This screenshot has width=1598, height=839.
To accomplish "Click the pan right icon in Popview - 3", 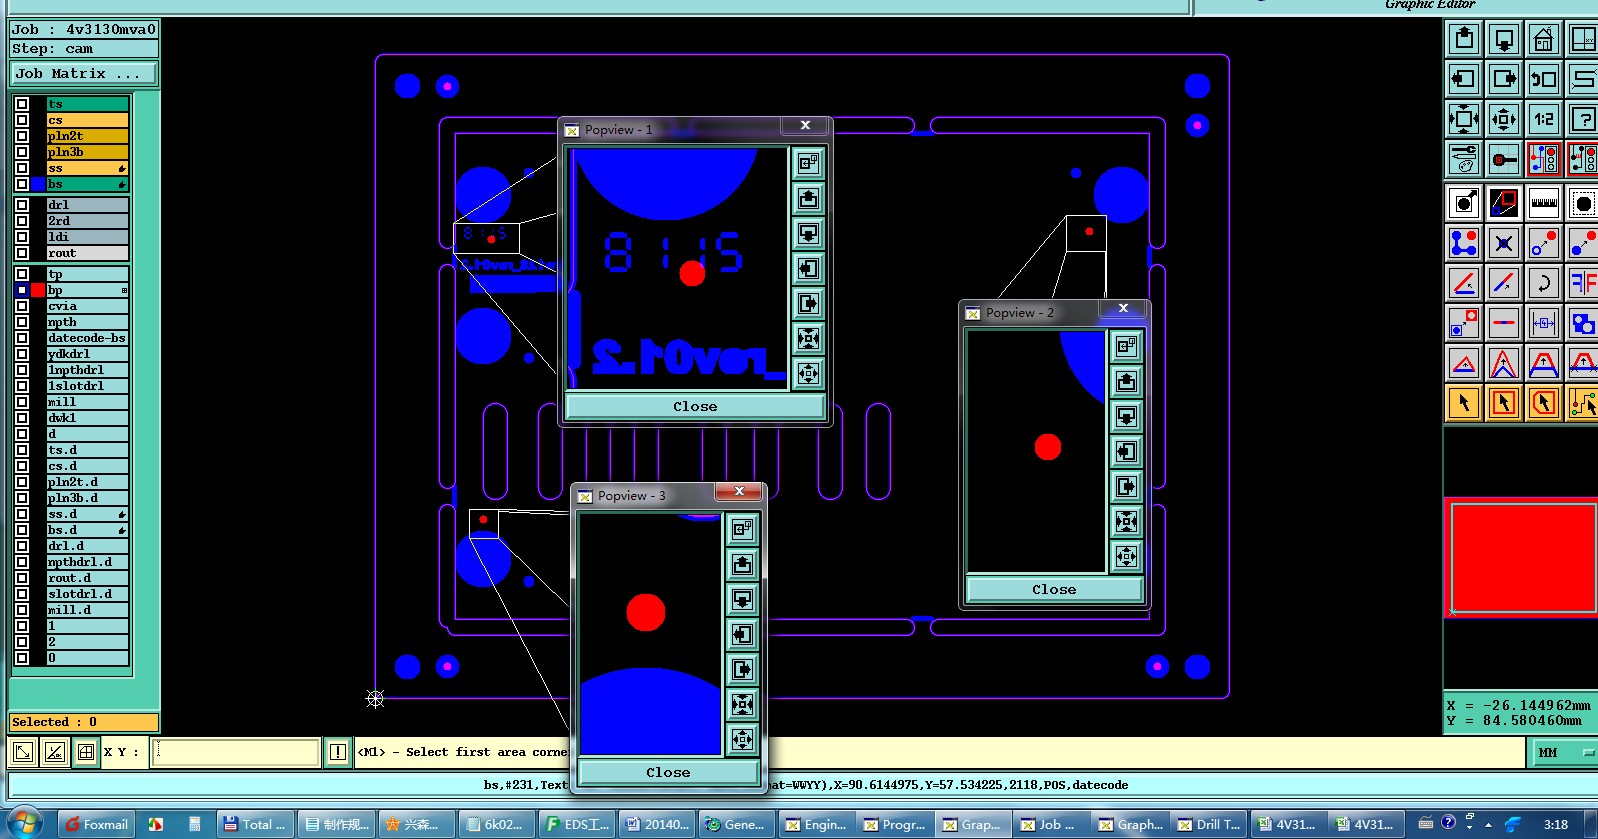I will (x=742, y=669).
